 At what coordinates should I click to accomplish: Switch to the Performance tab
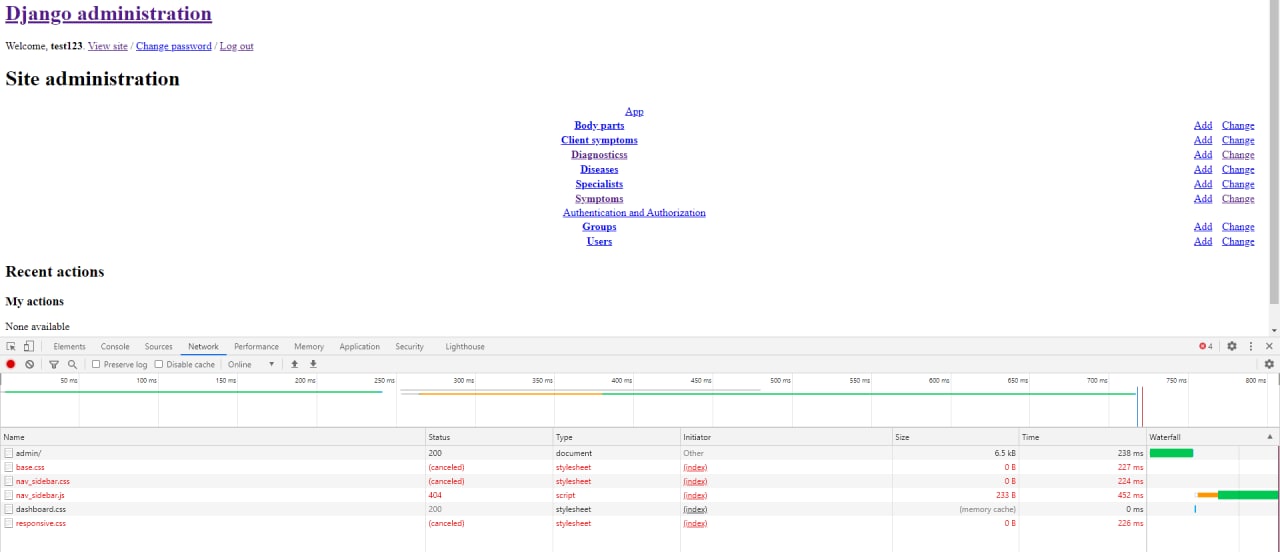pyautogui.click(x=256, y=346)
